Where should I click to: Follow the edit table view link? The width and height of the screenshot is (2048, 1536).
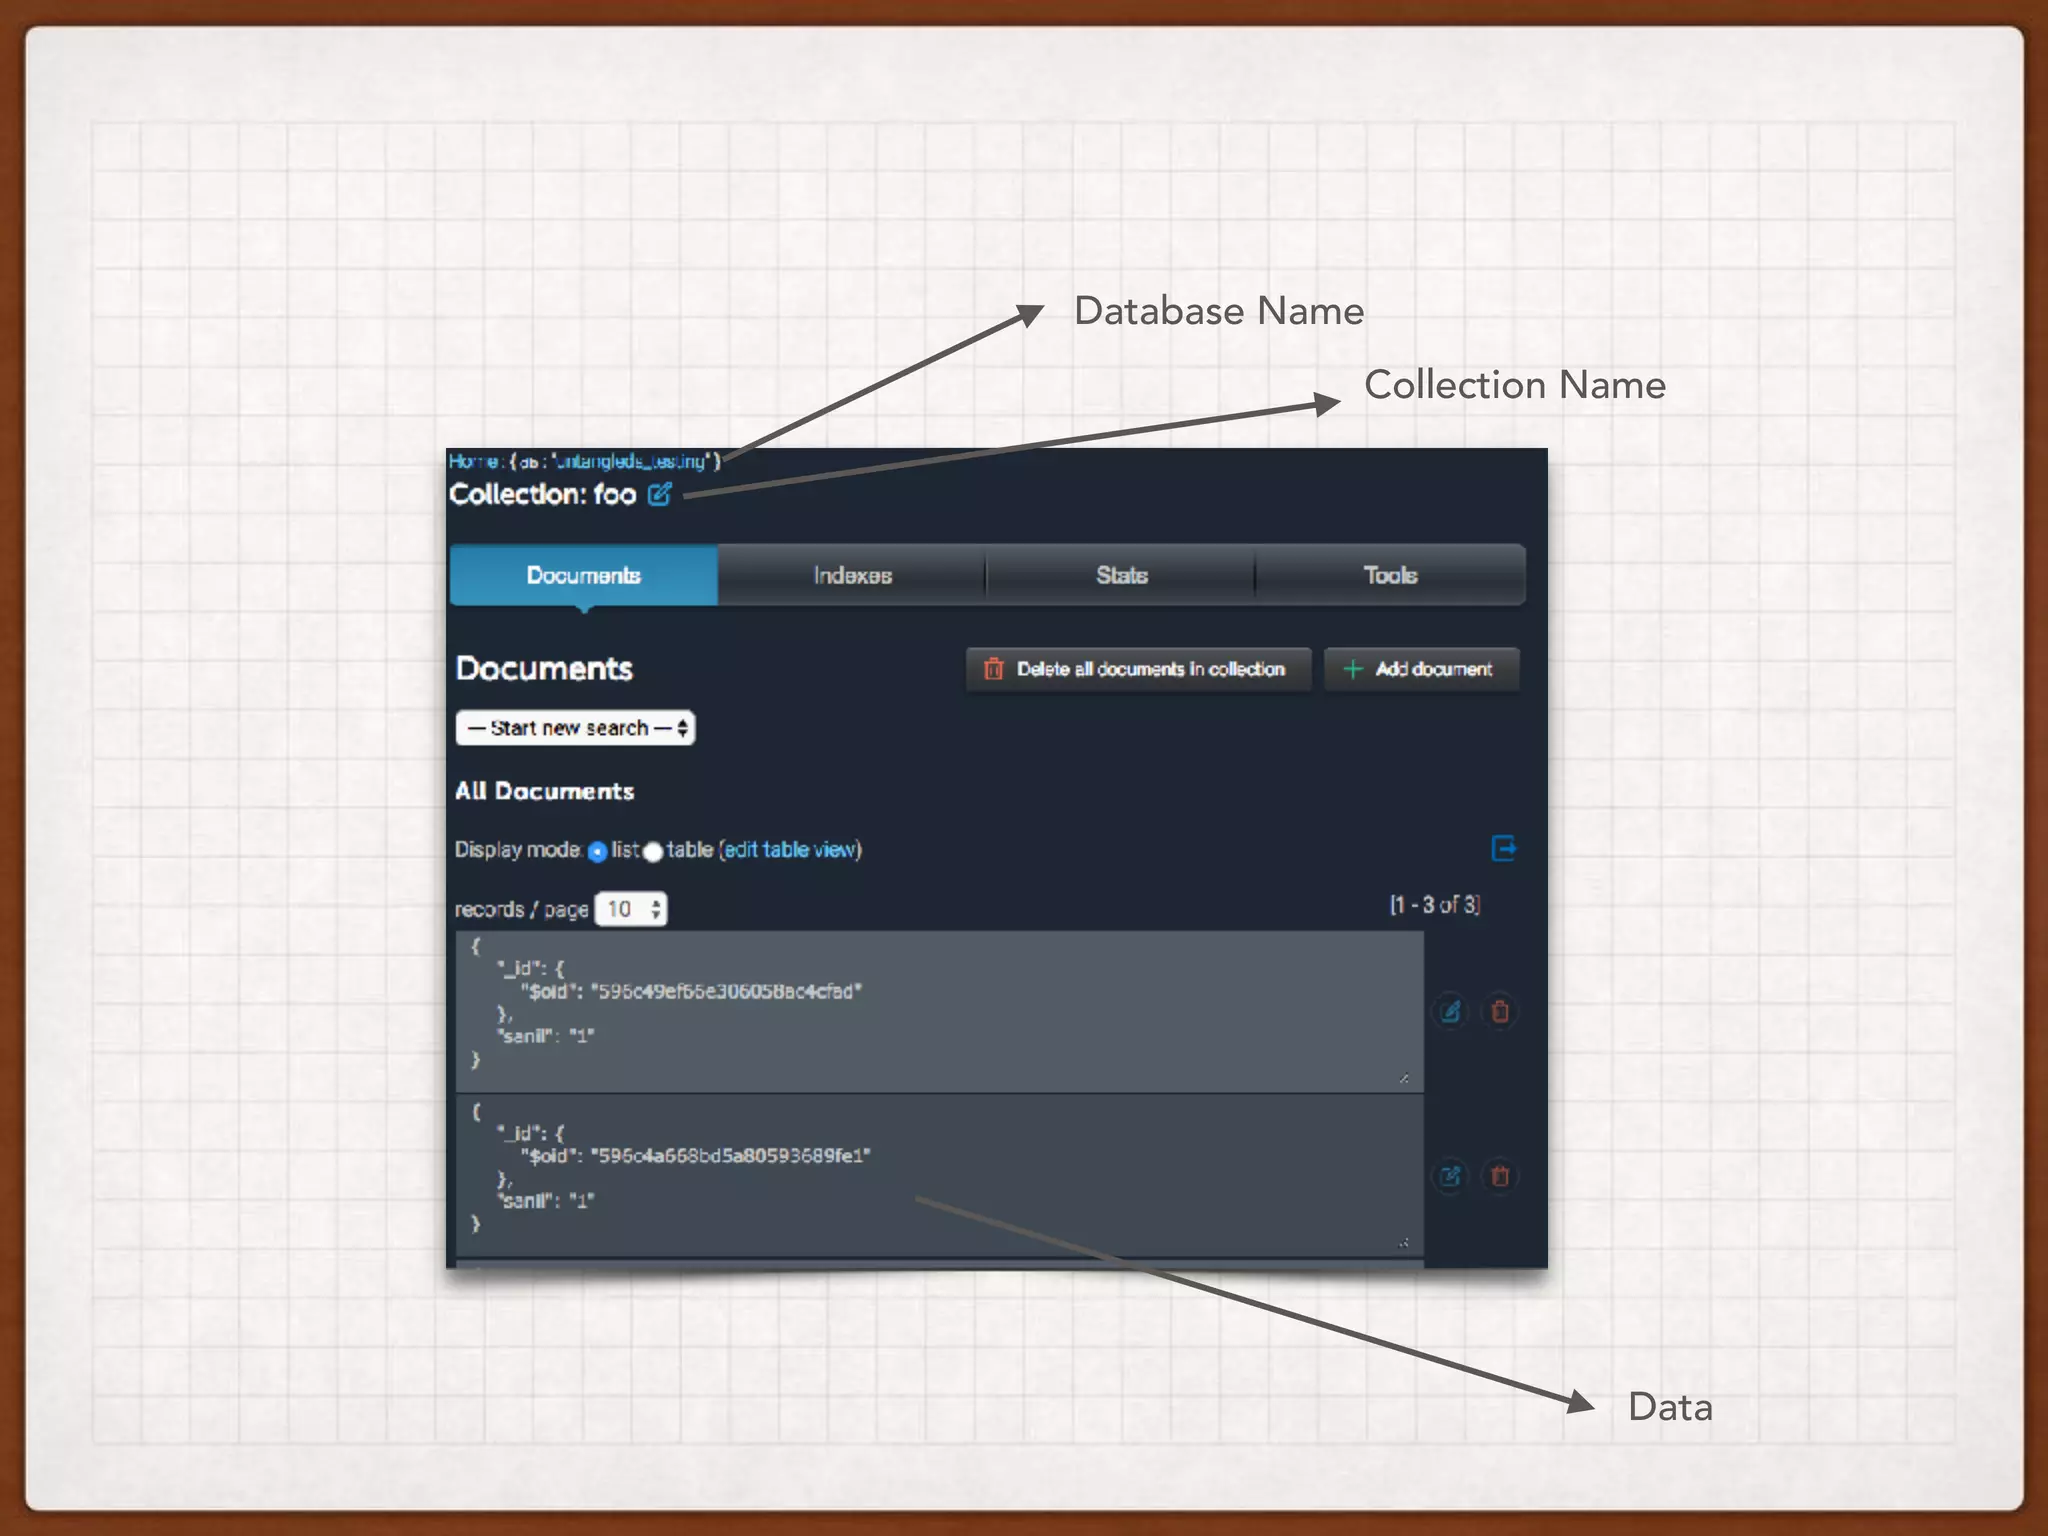tap(790, 850)
